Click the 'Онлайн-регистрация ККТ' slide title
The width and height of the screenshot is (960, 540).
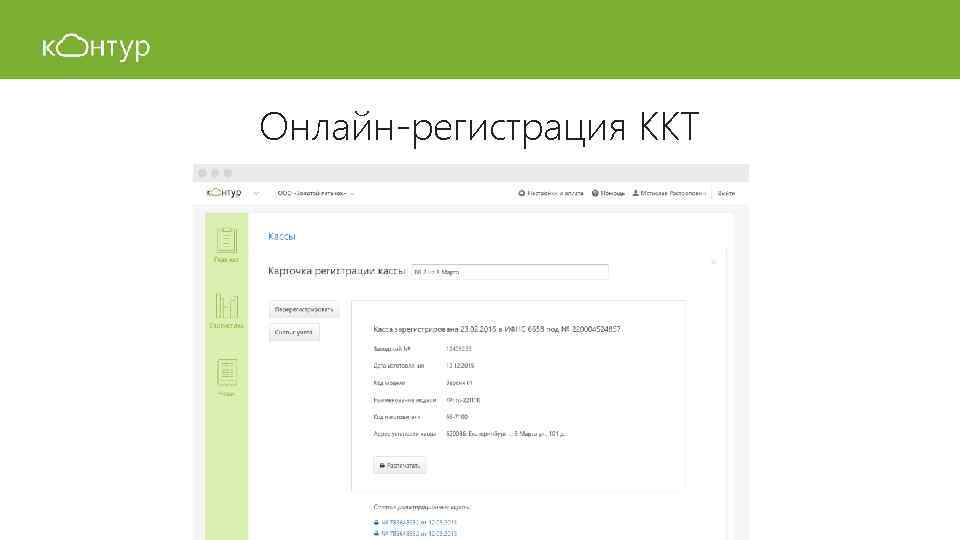[479, 127]
